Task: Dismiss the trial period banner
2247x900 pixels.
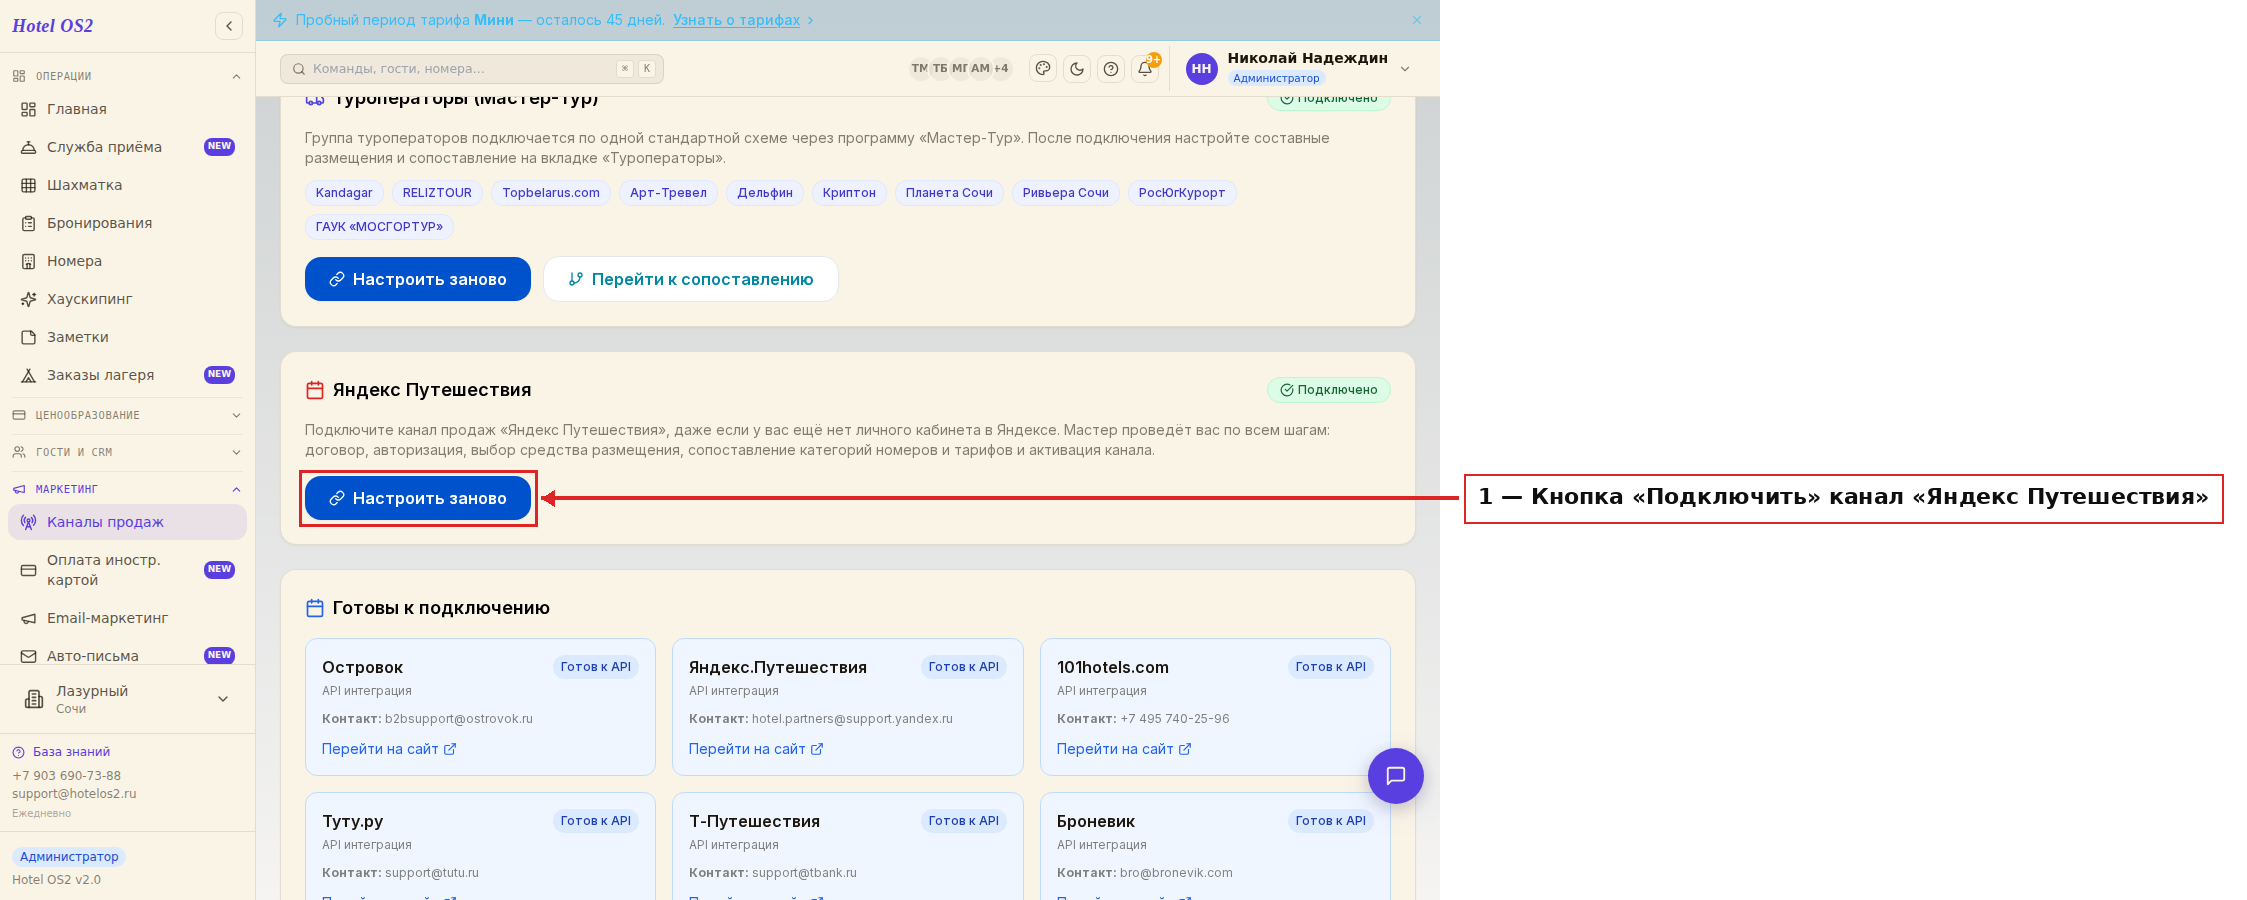Action: (x=1417, y=20)
